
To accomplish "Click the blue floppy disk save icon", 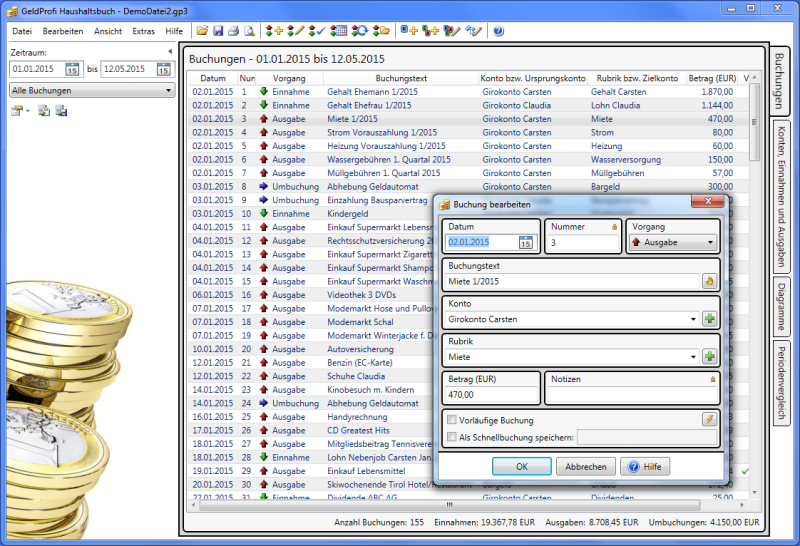I will [218, 31].
